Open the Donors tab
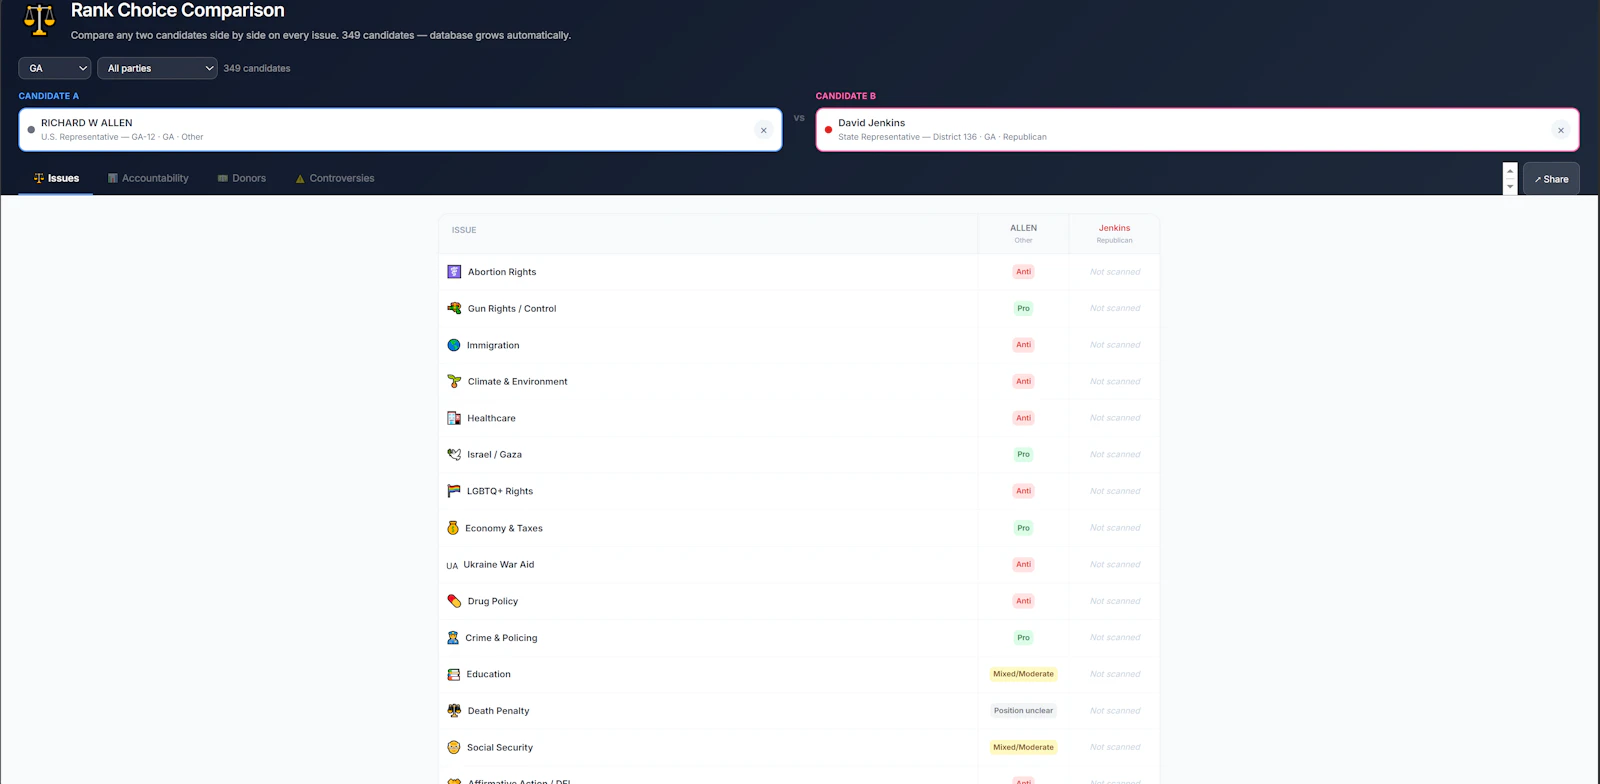1600x784 pixels. point(242,178)
